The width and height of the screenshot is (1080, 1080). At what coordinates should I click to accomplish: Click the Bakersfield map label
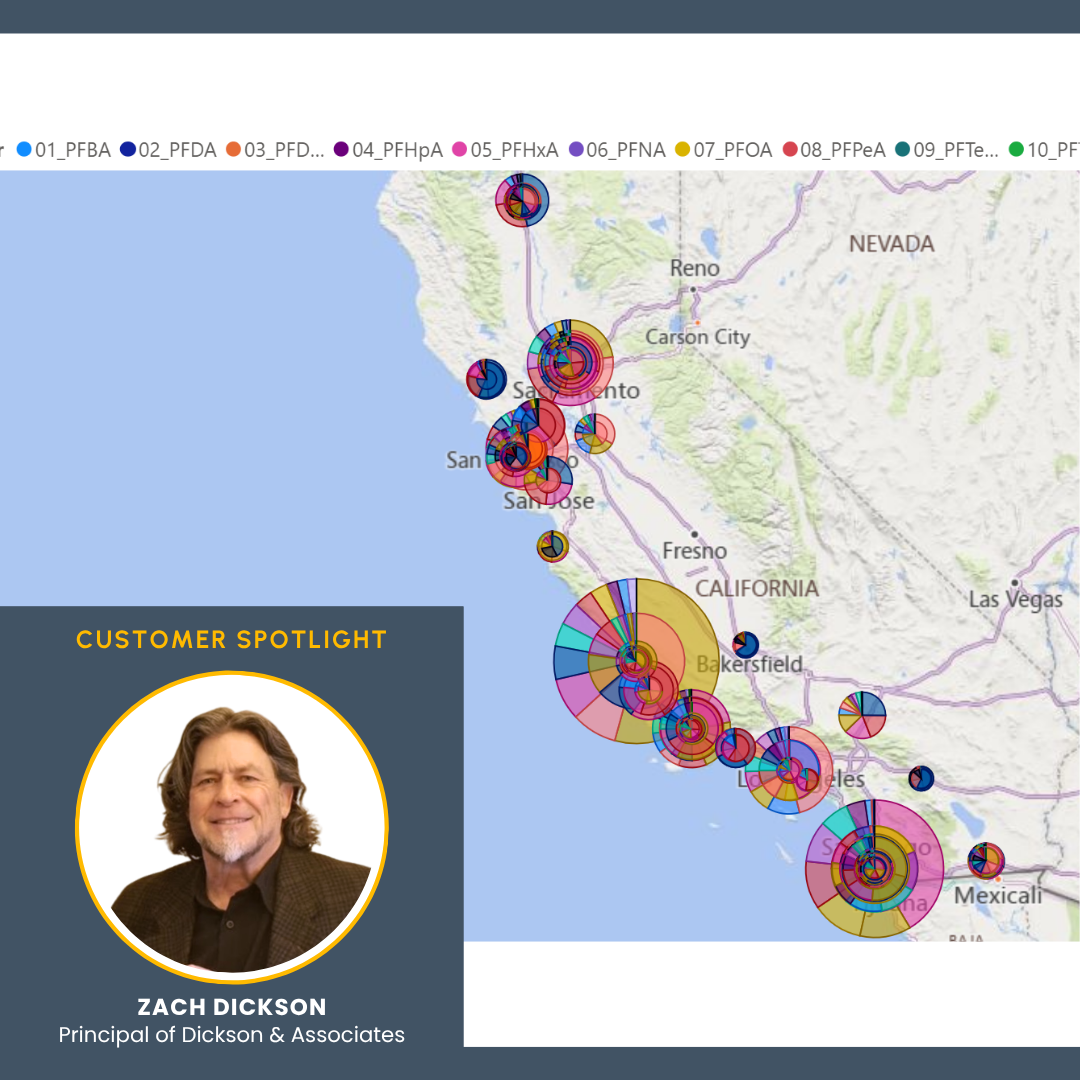click(749, 664)
